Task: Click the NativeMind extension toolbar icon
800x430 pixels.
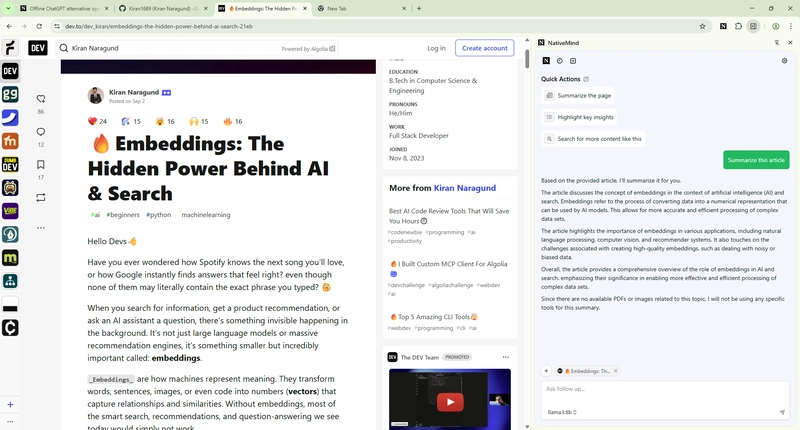Action: point(723,26)
